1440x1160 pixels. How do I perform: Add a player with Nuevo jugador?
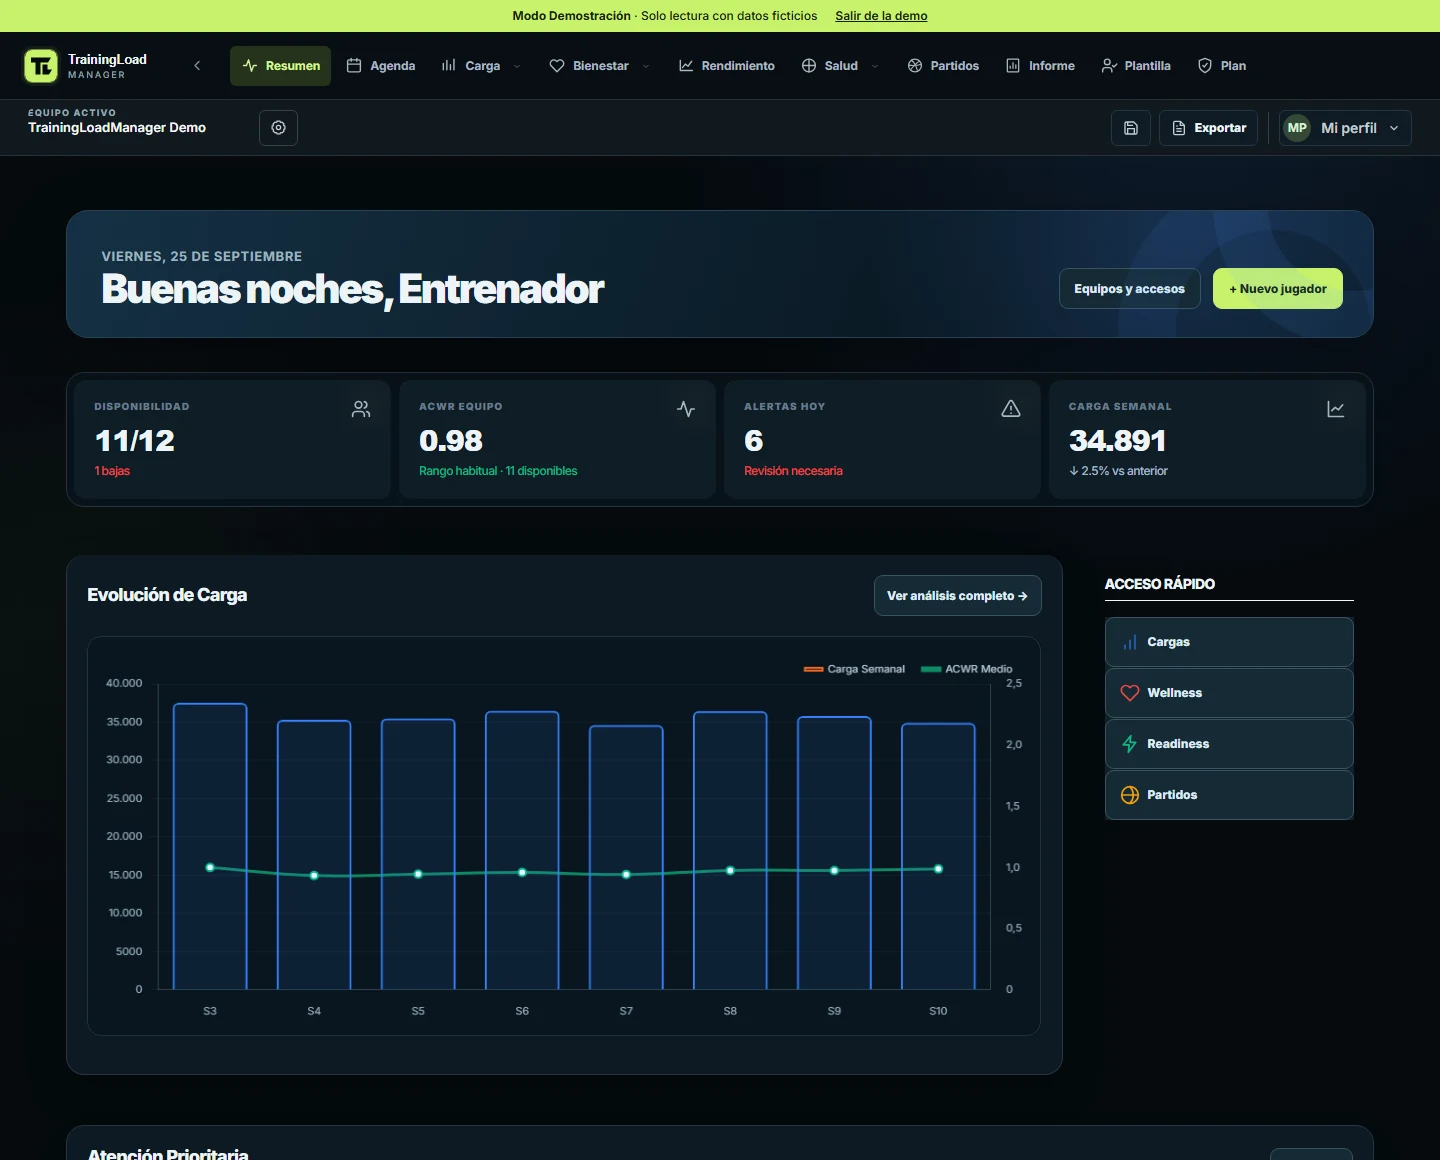pos(1278,289)
